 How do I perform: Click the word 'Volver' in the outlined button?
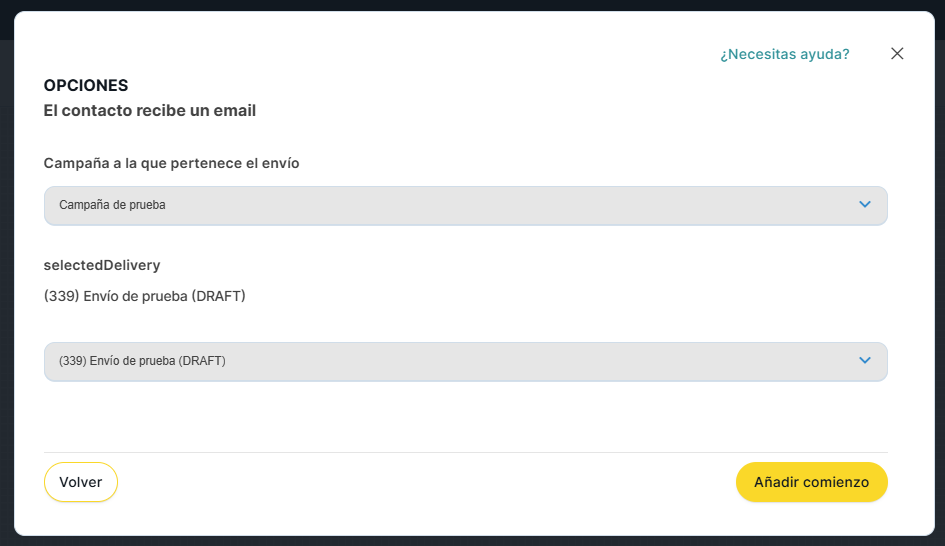coord(81,482)
